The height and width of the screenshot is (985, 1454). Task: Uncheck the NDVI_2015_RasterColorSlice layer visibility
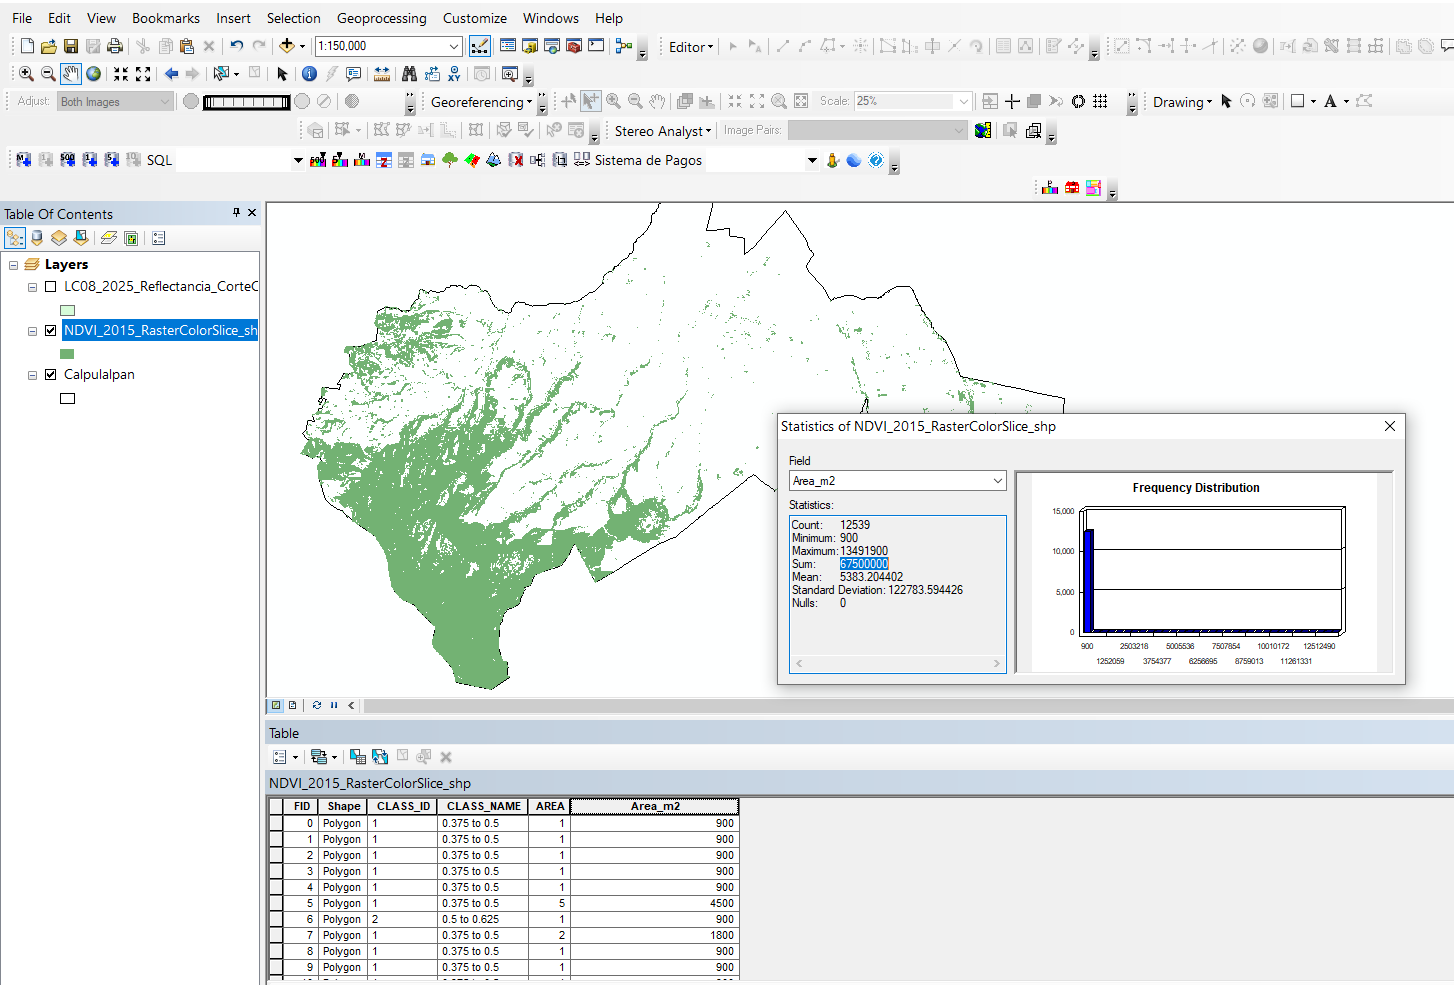[51, 330]
